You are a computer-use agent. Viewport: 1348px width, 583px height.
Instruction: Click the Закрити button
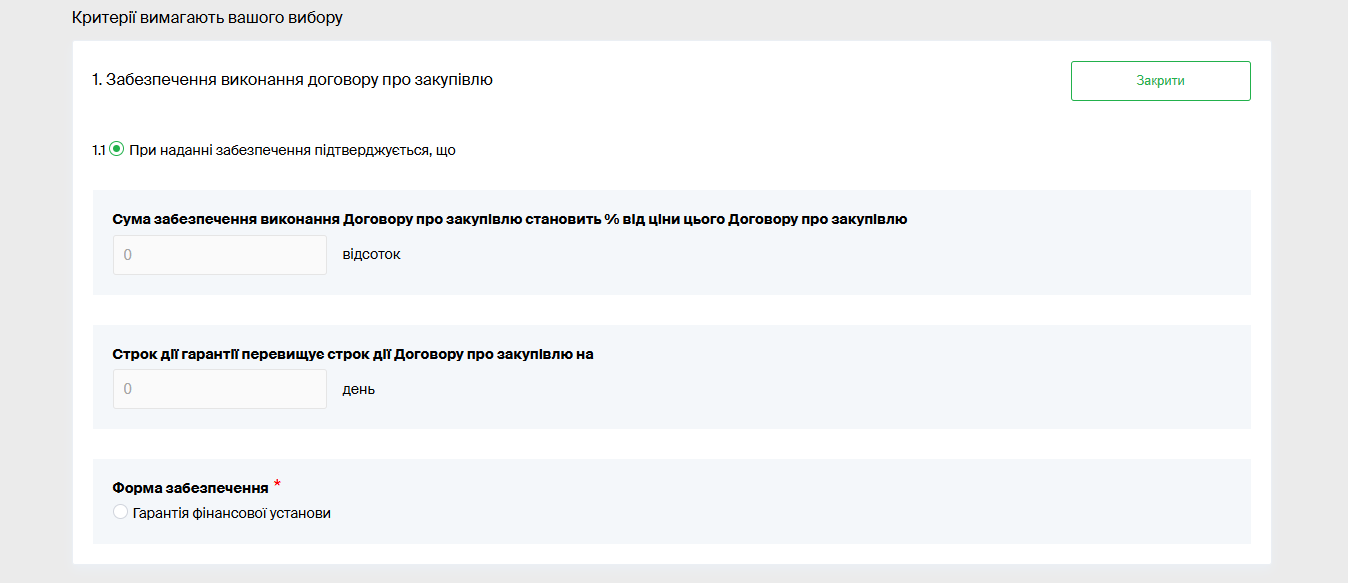coord(1160,81)
